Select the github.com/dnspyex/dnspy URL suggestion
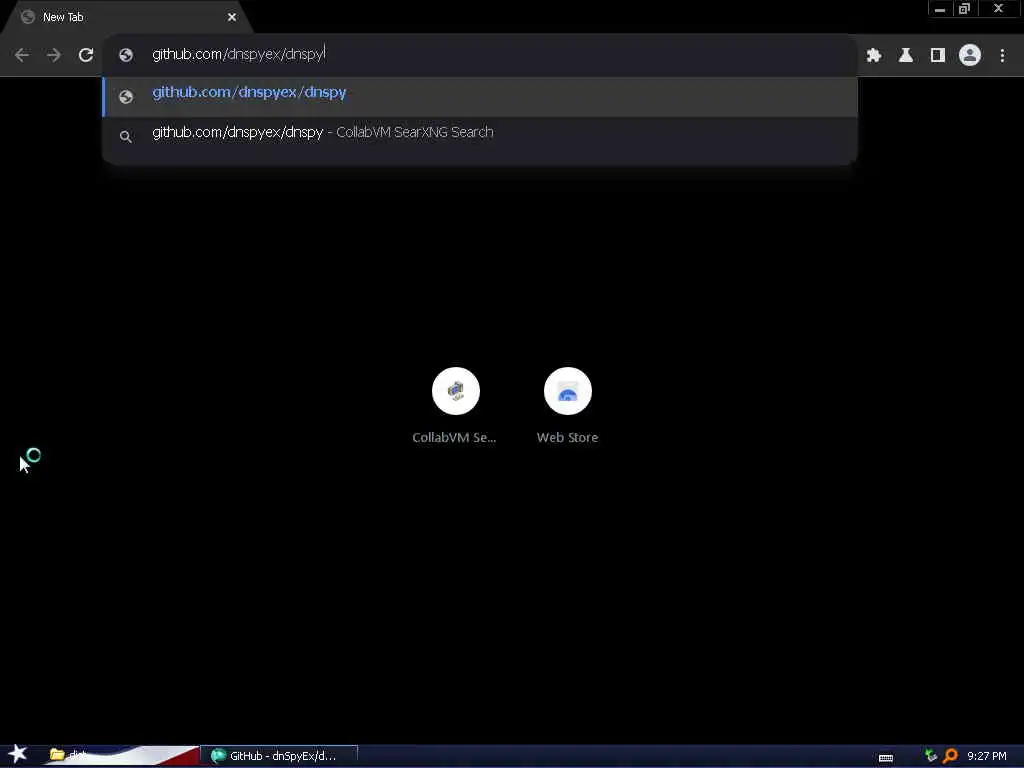The width and height of the screenshot is (1024, 768). coord(480,97)
